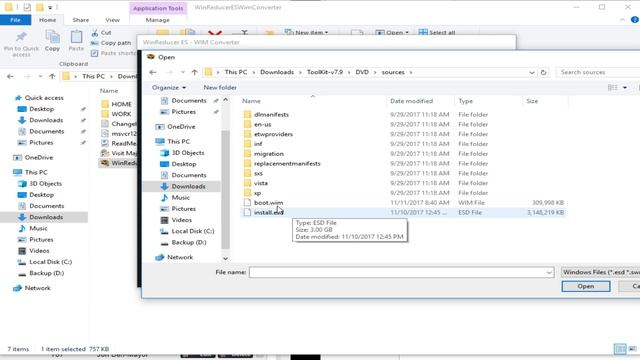Switch to the Home ribbon tab
The image size is (640, 360).
coord(47,20)
